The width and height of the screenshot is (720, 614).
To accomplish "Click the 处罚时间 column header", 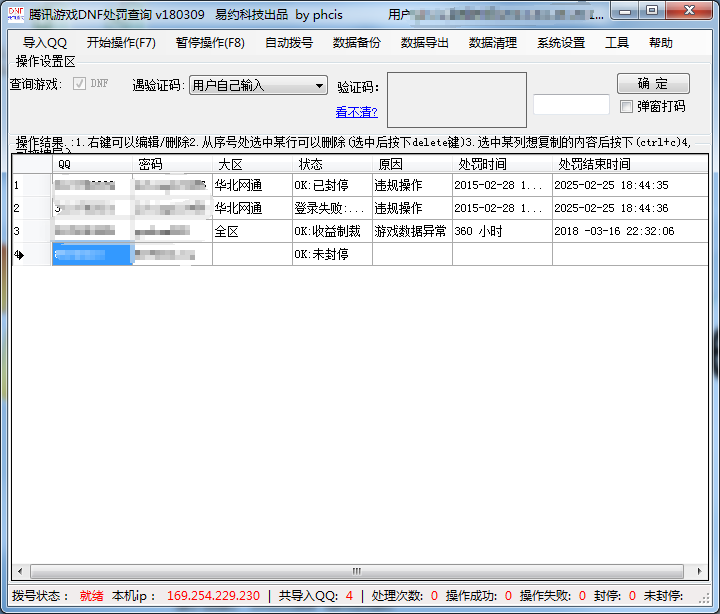I will 502,164.
